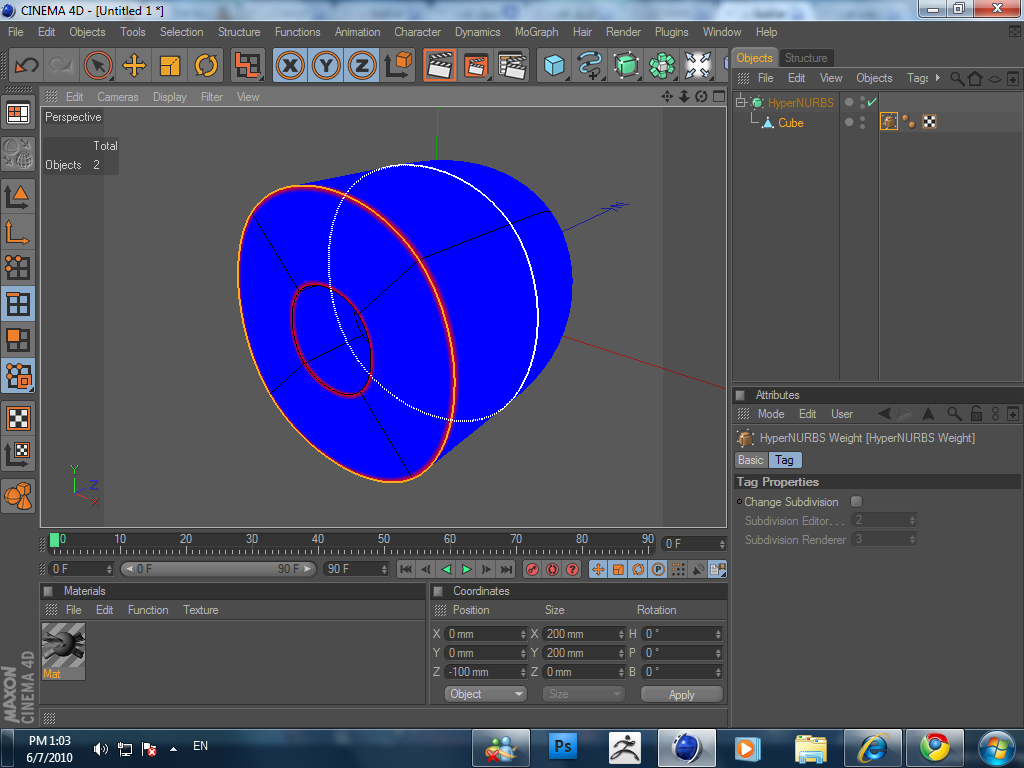Select the Texture mode icon
Image resolution: width=1024 pixels, height=768 pixels.
click(x=18, y=418)
